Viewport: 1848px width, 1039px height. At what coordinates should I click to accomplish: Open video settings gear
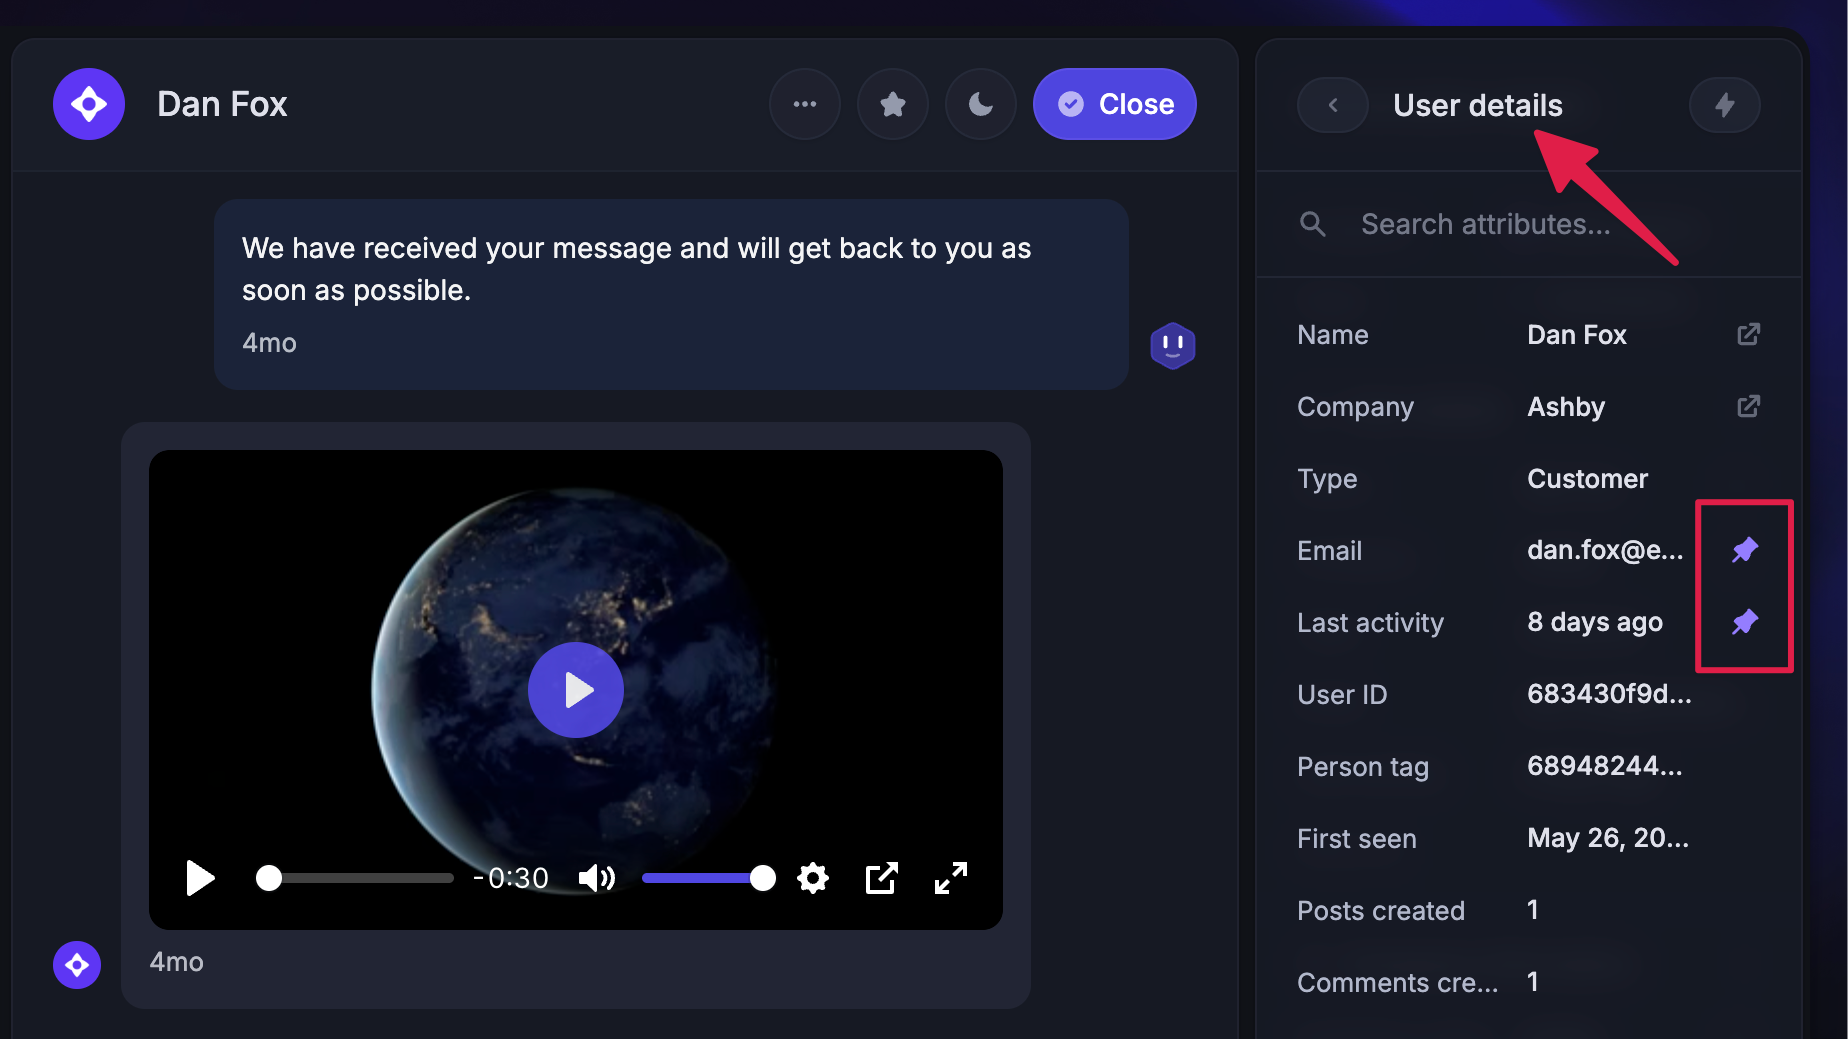[813, 878]
